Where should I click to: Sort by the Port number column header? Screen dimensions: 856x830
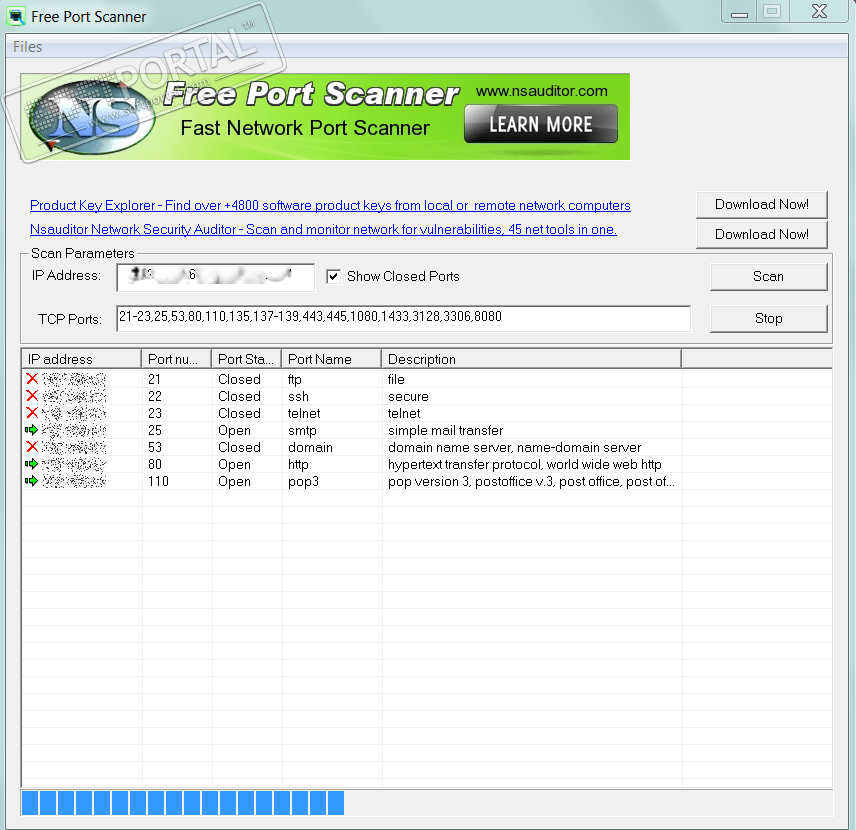tap(176, 359)
